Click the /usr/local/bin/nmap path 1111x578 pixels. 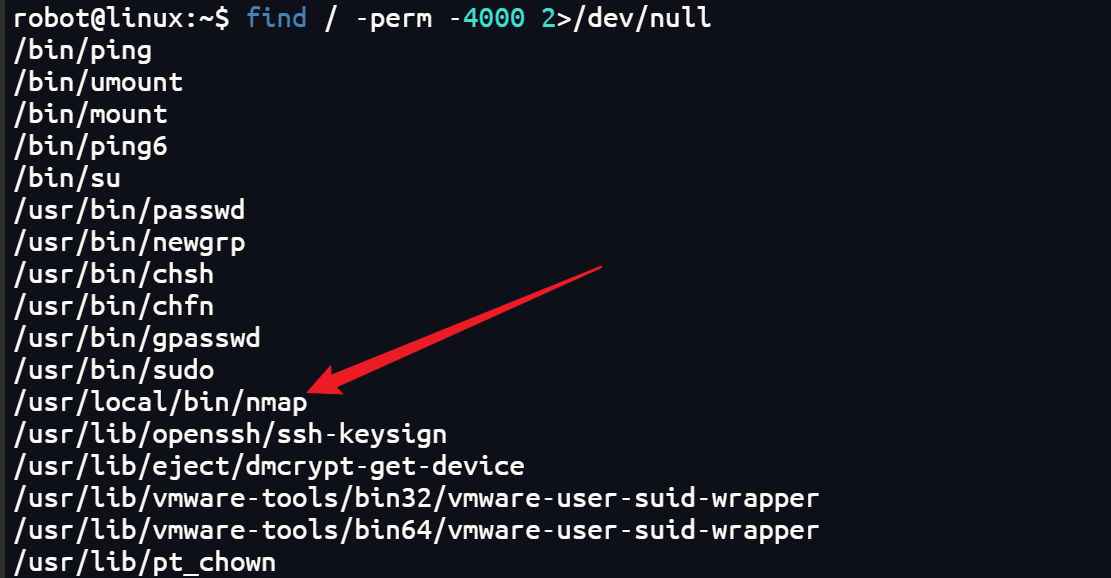pyautogui.click(x=160, y=402)
